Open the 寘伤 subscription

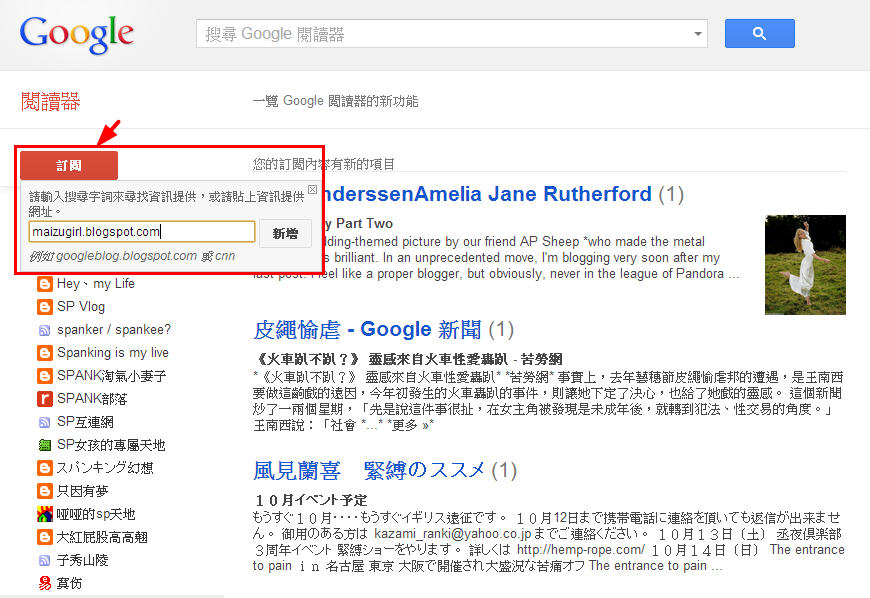tap(69, 584)
